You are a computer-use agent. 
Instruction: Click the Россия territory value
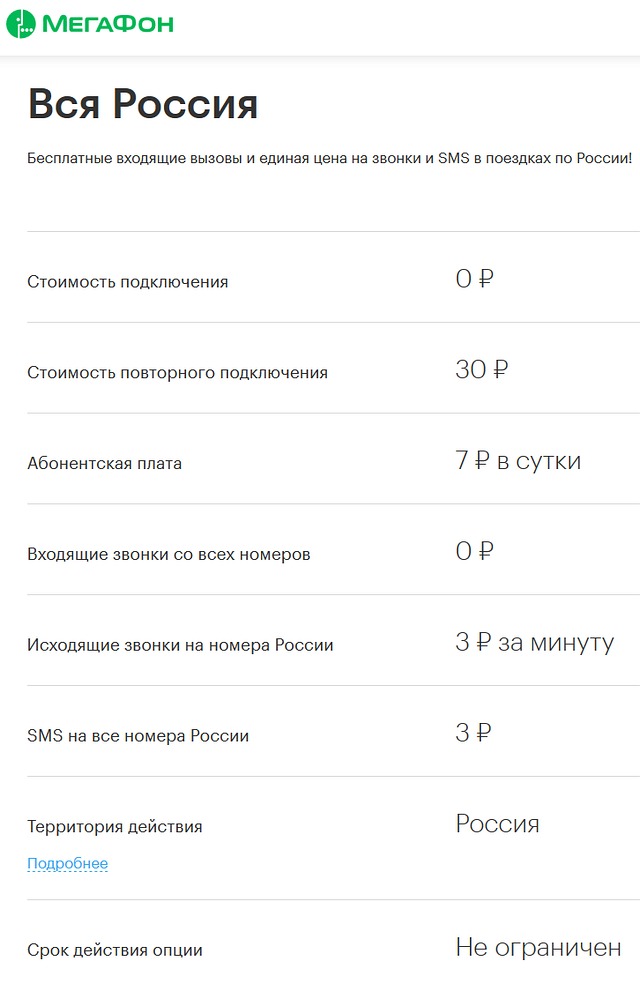[498, 824]
